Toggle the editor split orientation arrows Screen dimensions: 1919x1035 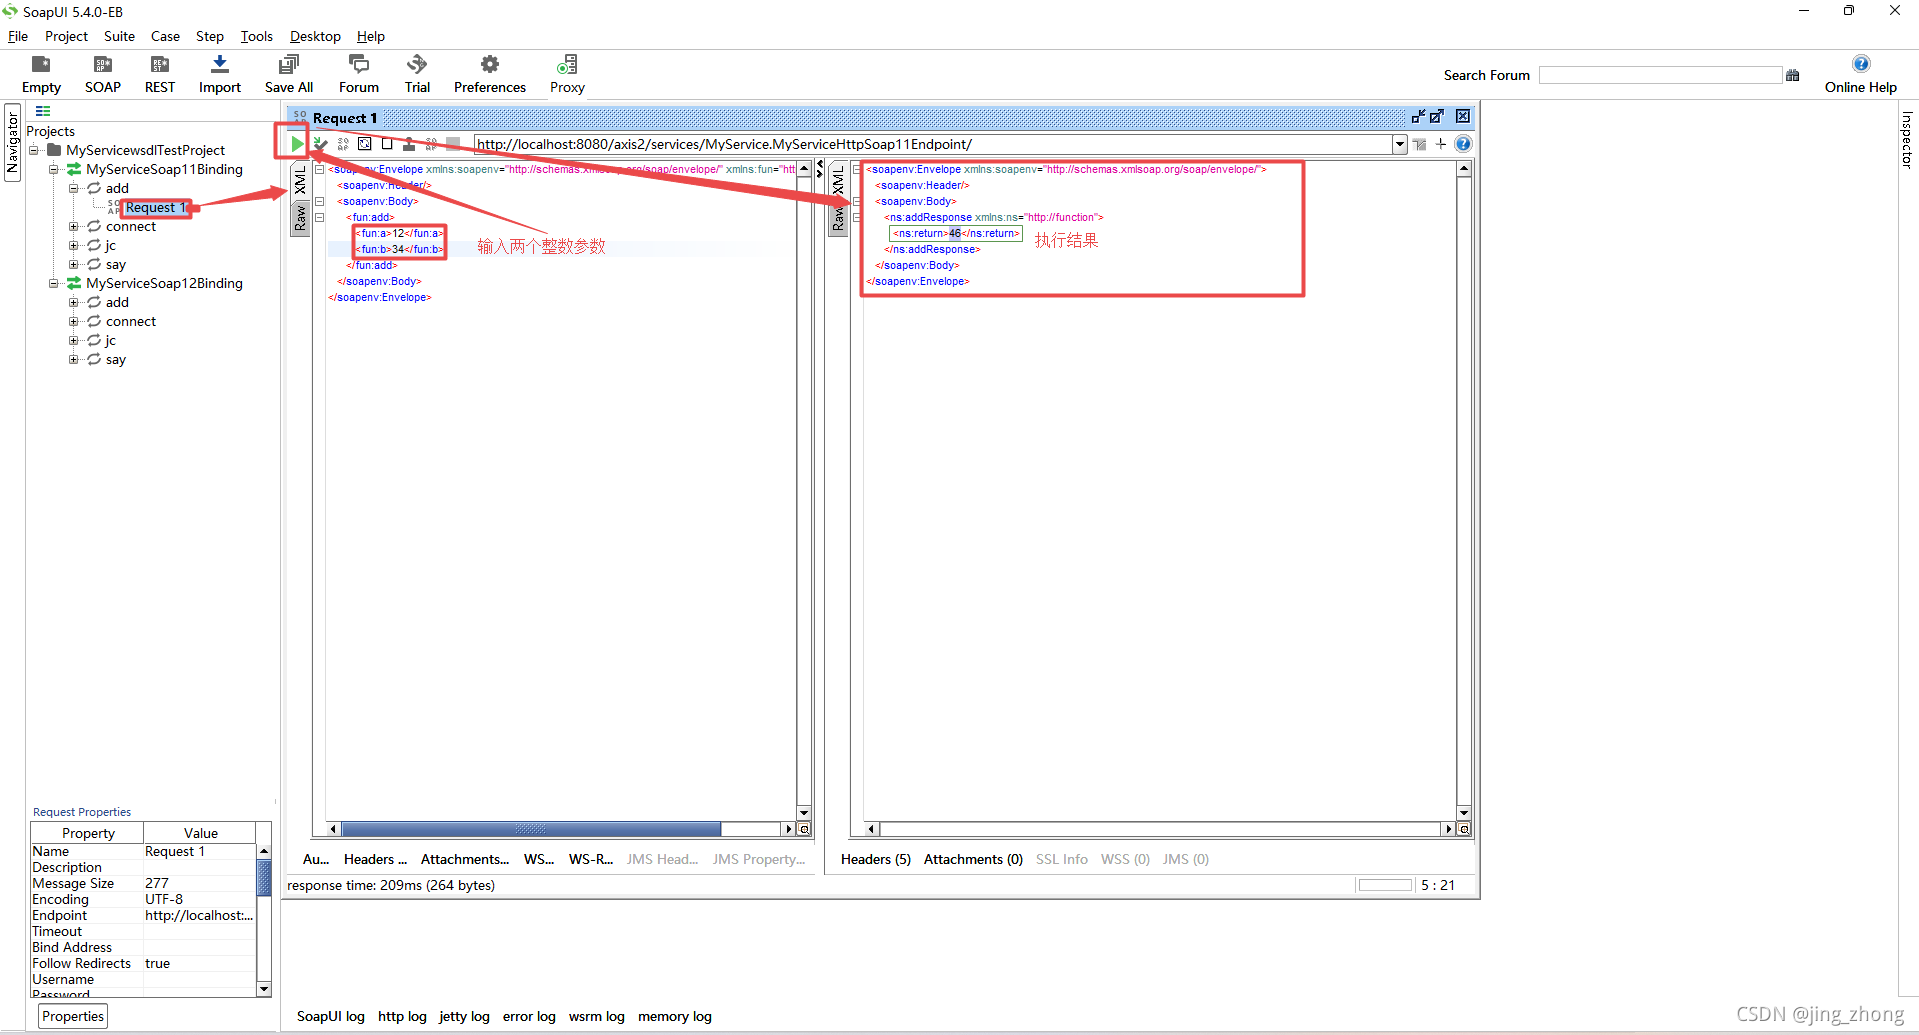[820, 170]
